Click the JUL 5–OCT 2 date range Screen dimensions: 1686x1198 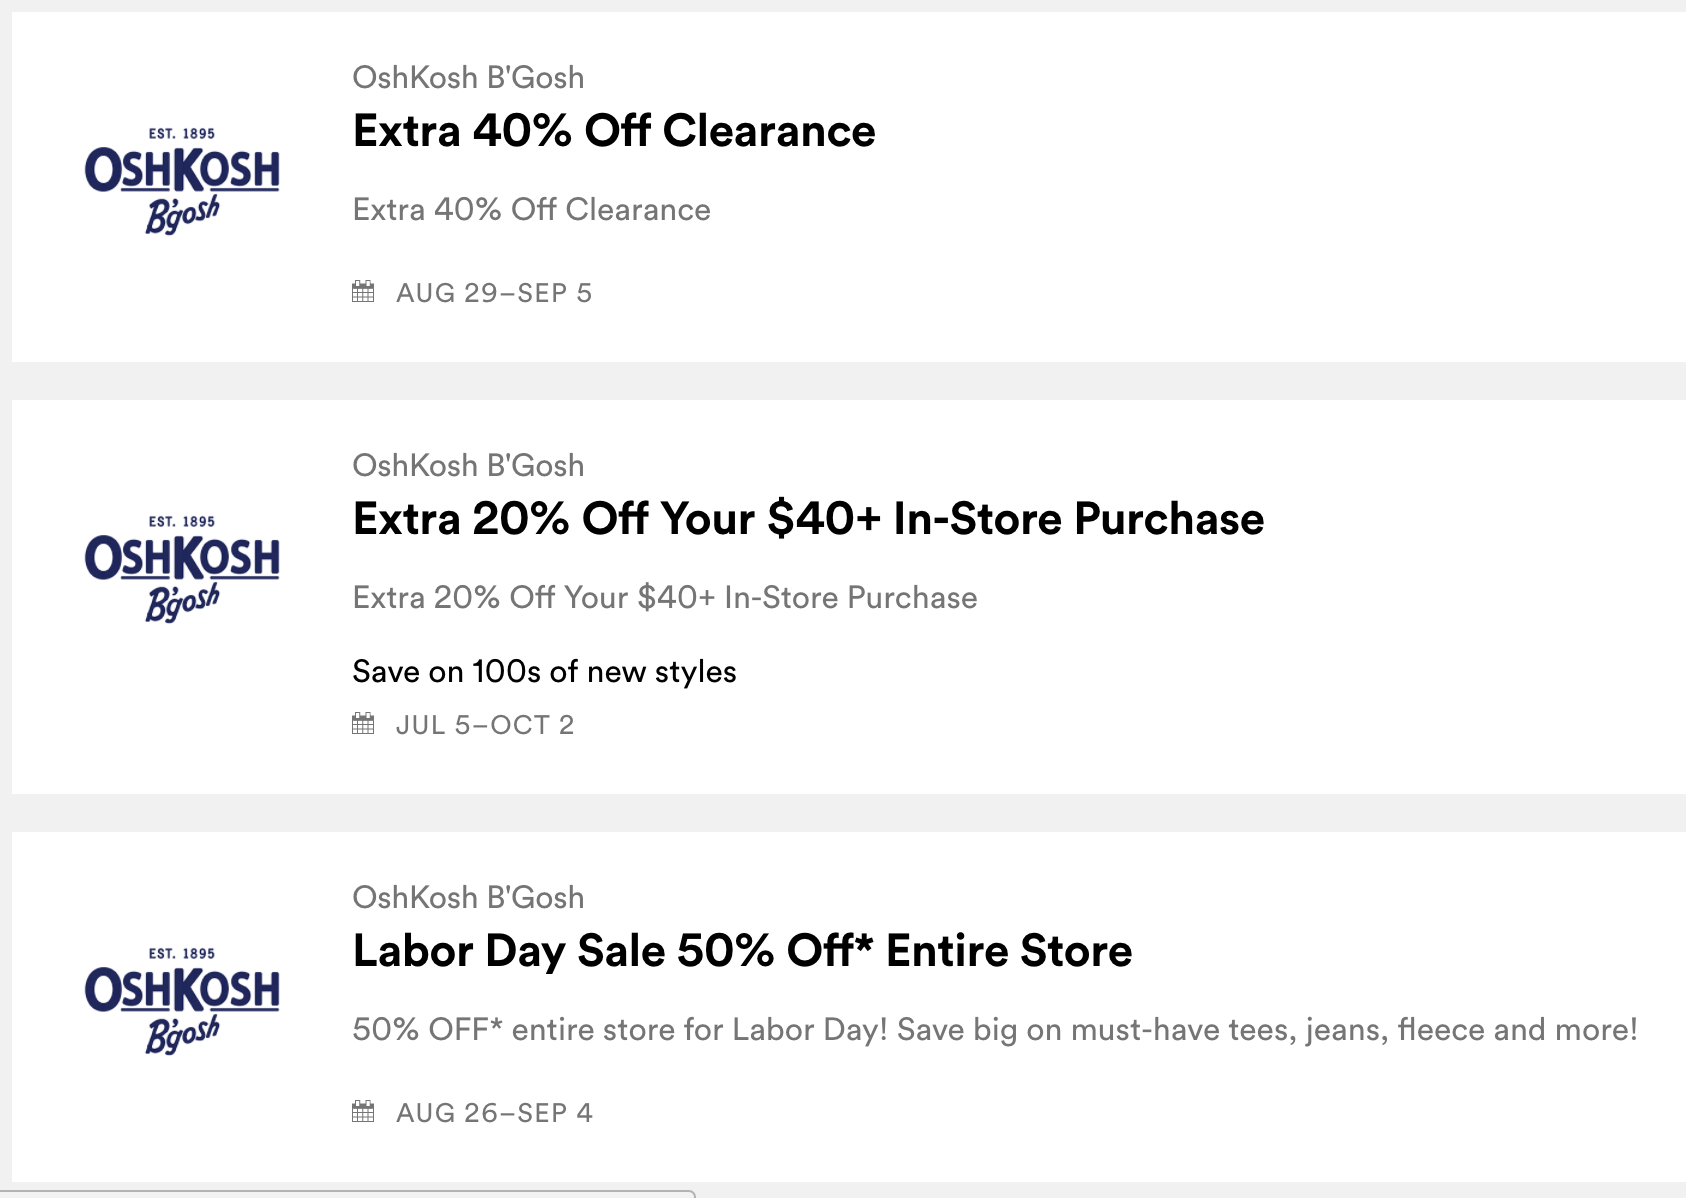pos(485,725)
